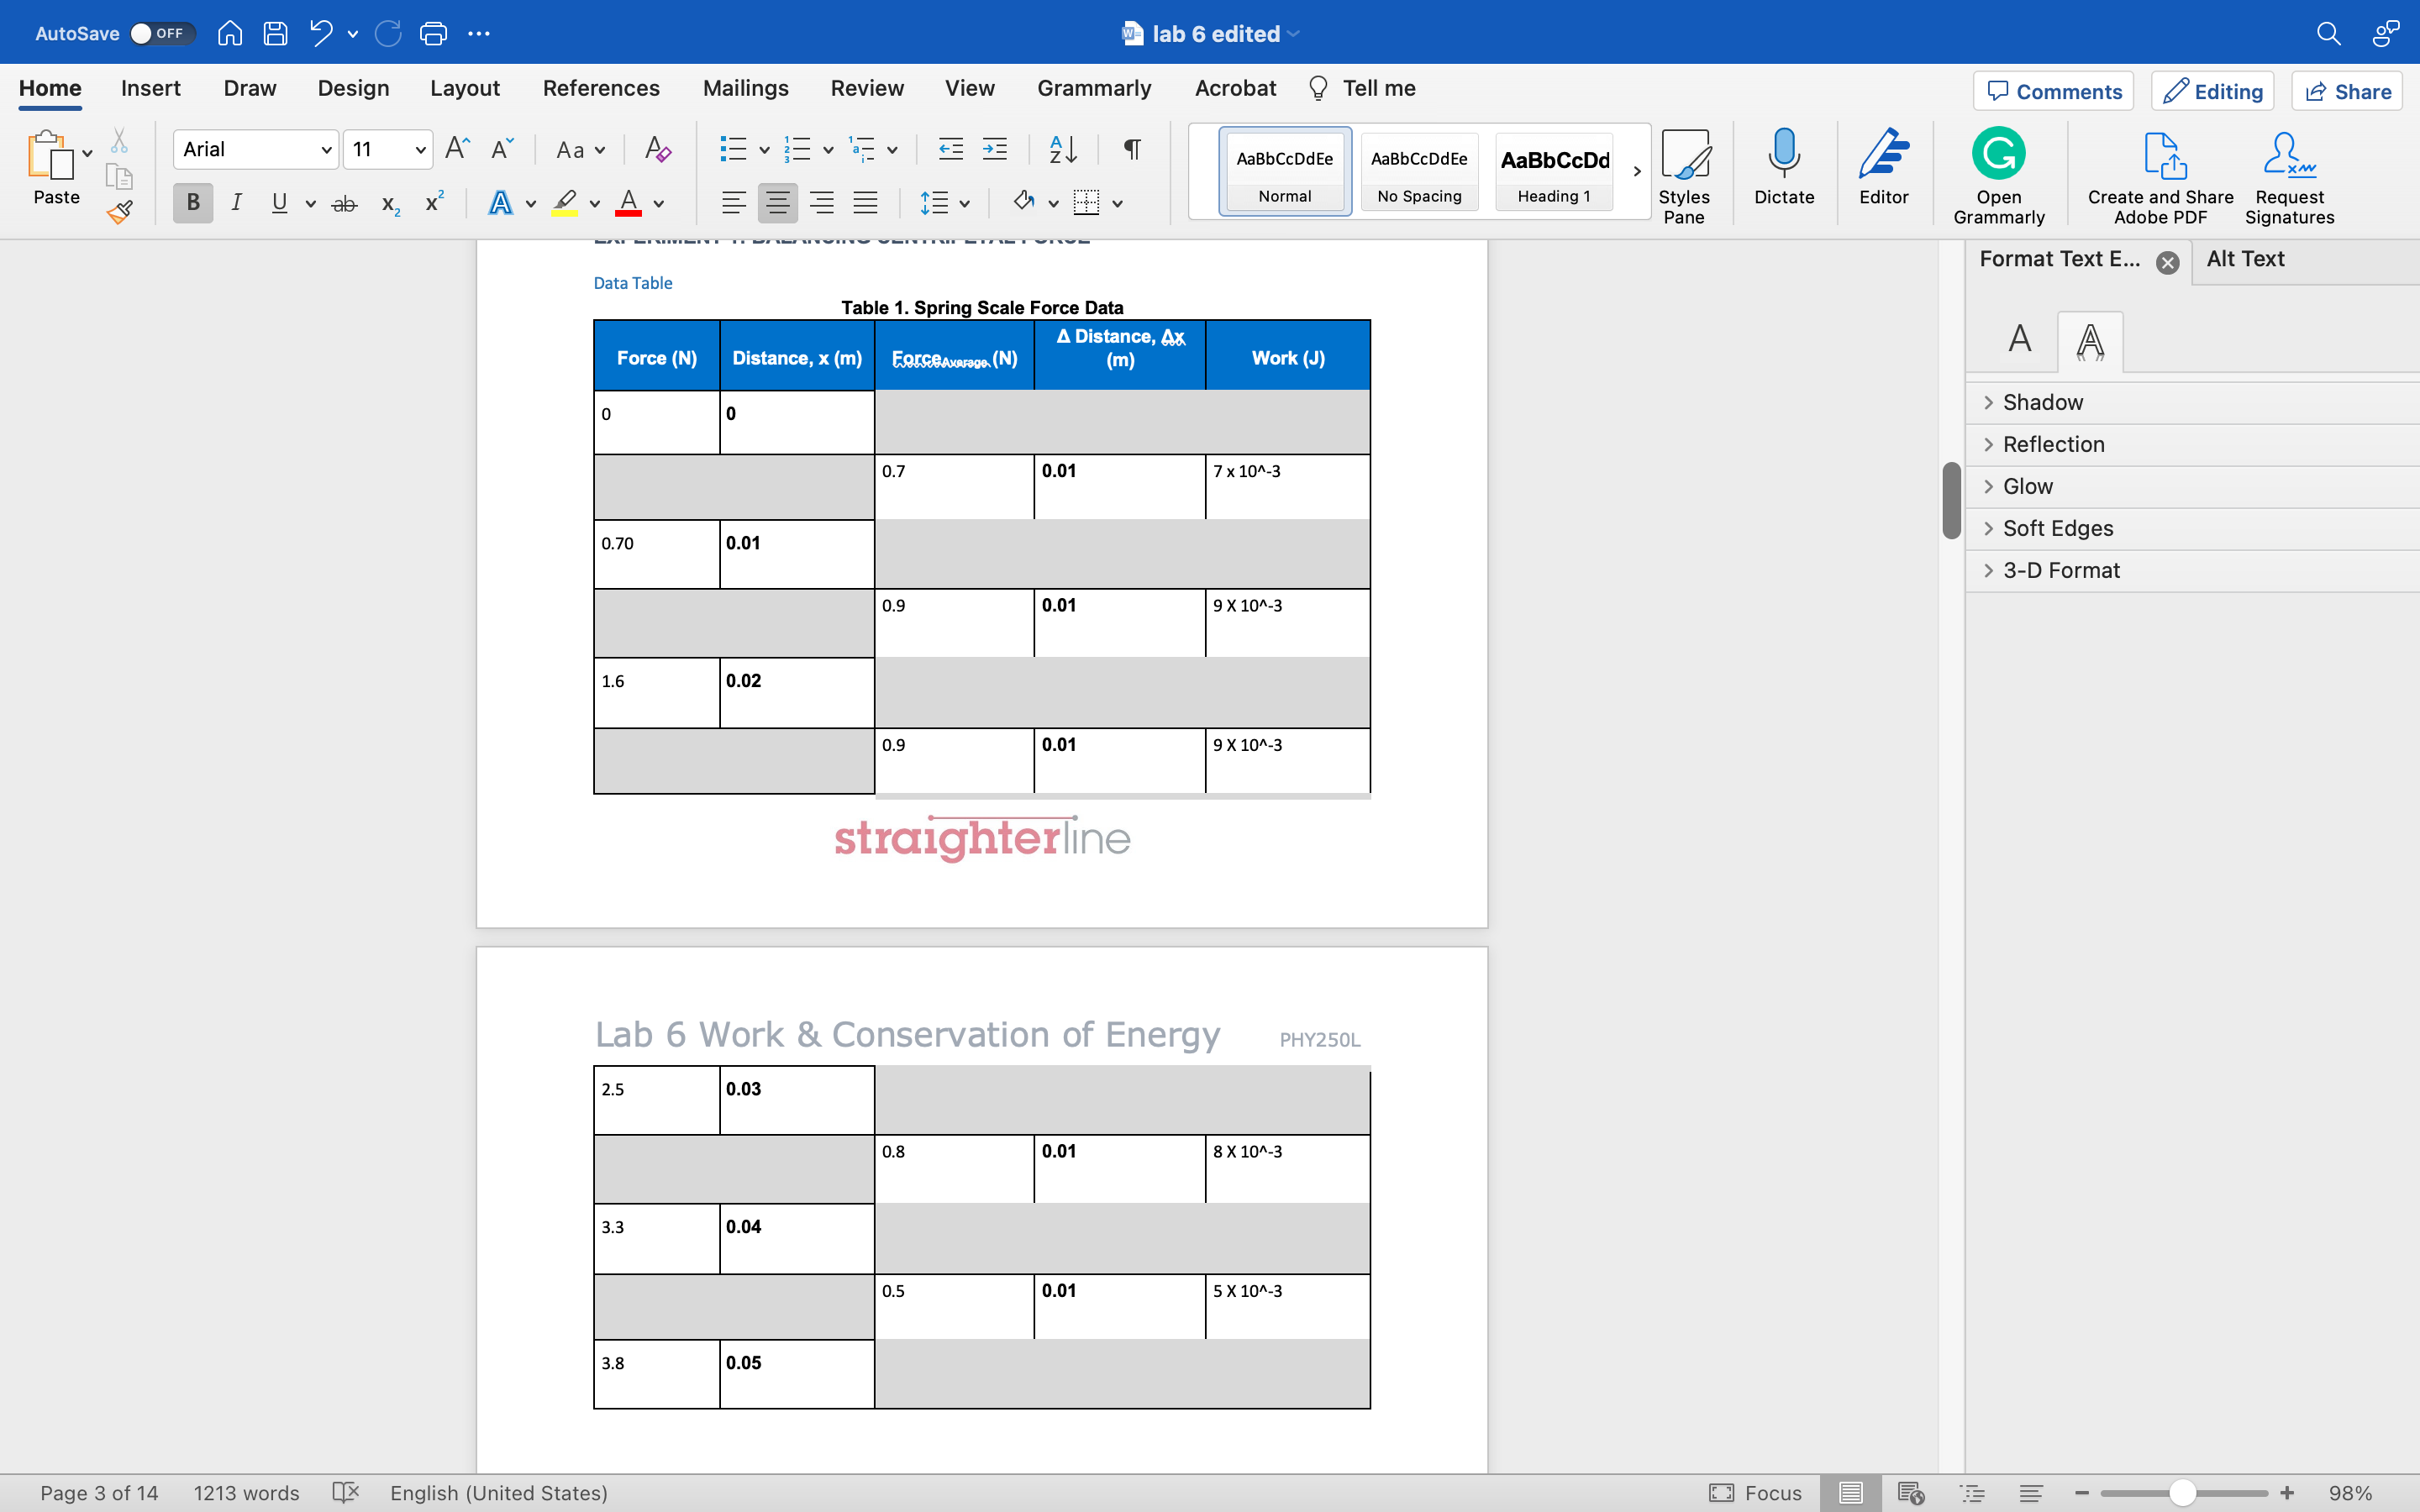Apply strikethrough to selected text

344,203
